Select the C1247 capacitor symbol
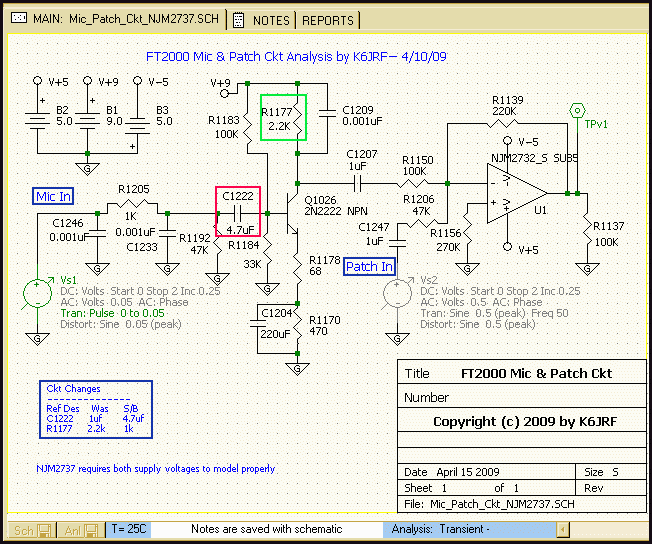Image resolution: width=652 pixels, height=544 pixels. 398,243
